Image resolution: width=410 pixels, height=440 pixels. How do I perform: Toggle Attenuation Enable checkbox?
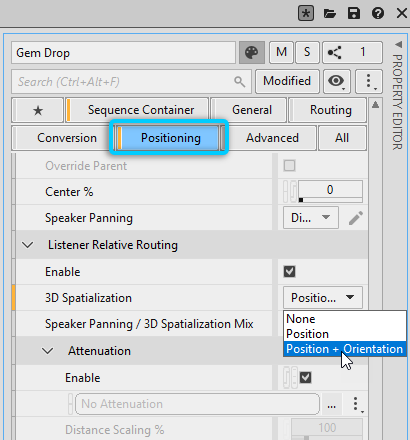click(x=305, y=378)
